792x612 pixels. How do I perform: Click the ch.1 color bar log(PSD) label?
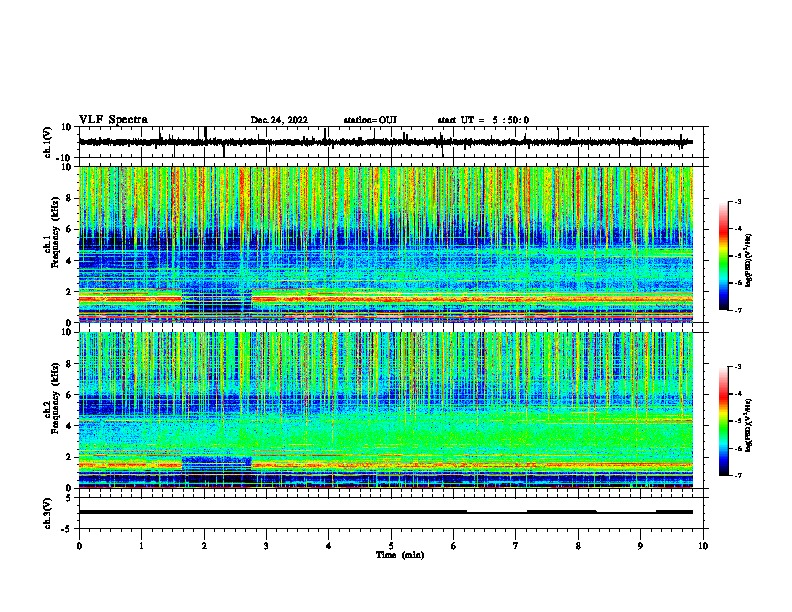[x=749, y=260]
